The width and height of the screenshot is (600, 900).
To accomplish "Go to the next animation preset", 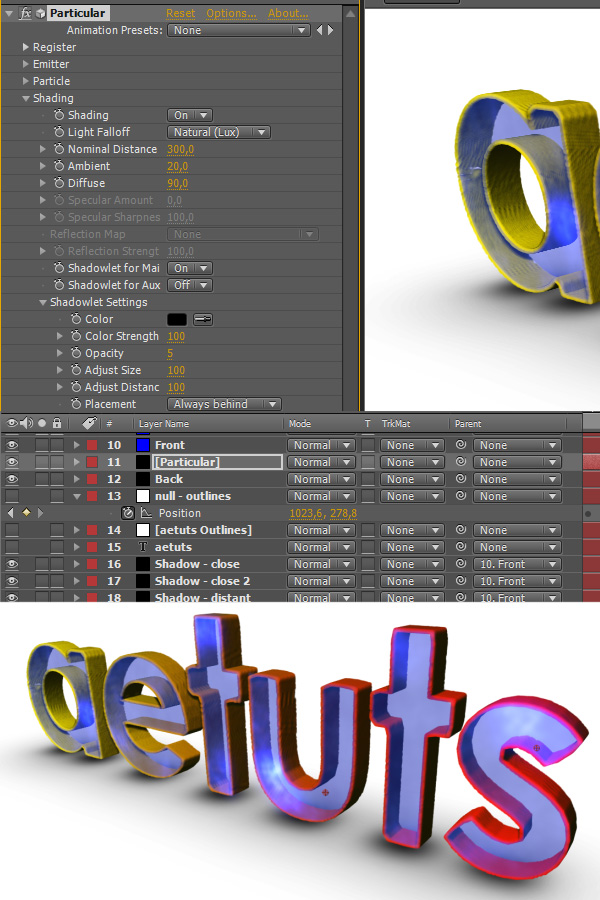I will pos(330,30).
